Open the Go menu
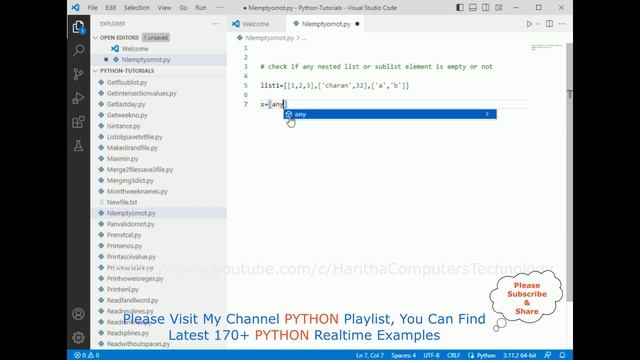The width and height of the screenshot is (640, 360). coord(183,8)
